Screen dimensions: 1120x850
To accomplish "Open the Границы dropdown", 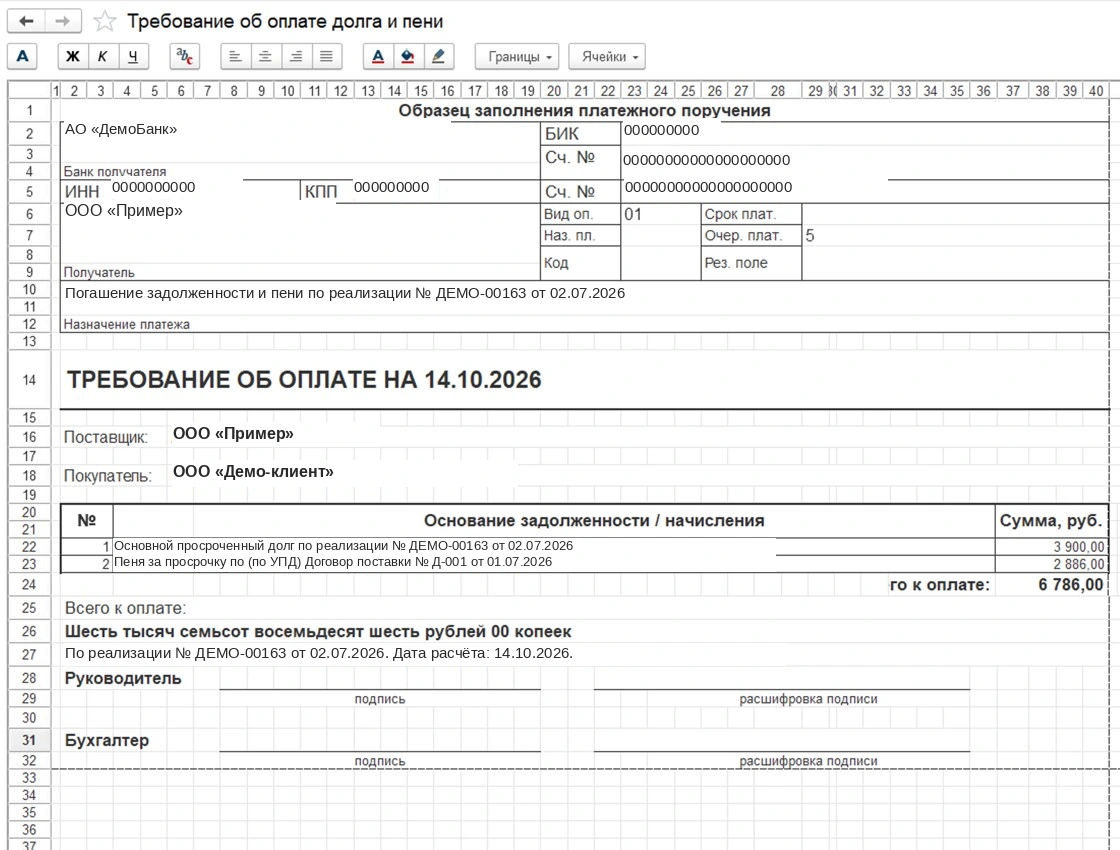I will pos(517,56).
